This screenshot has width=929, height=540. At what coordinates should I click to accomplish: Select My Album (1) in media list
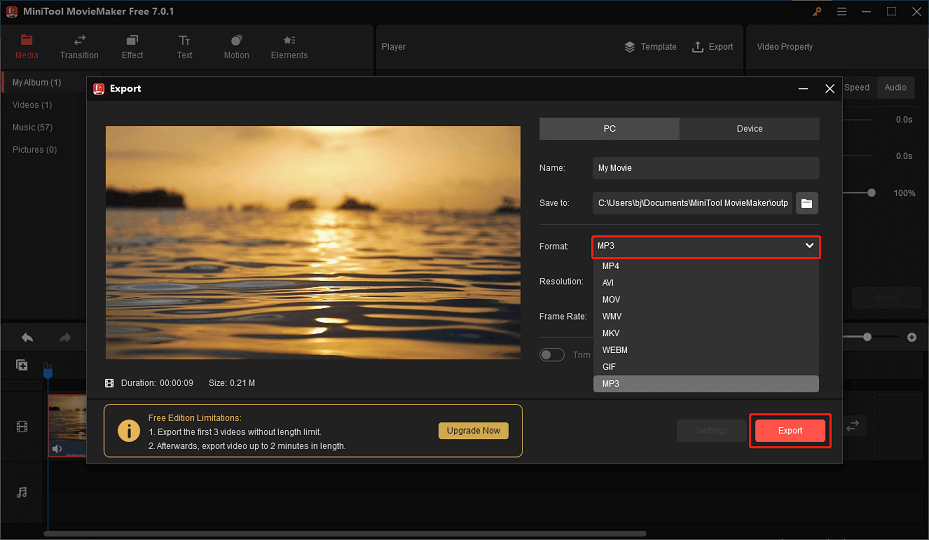pos(37,82)
